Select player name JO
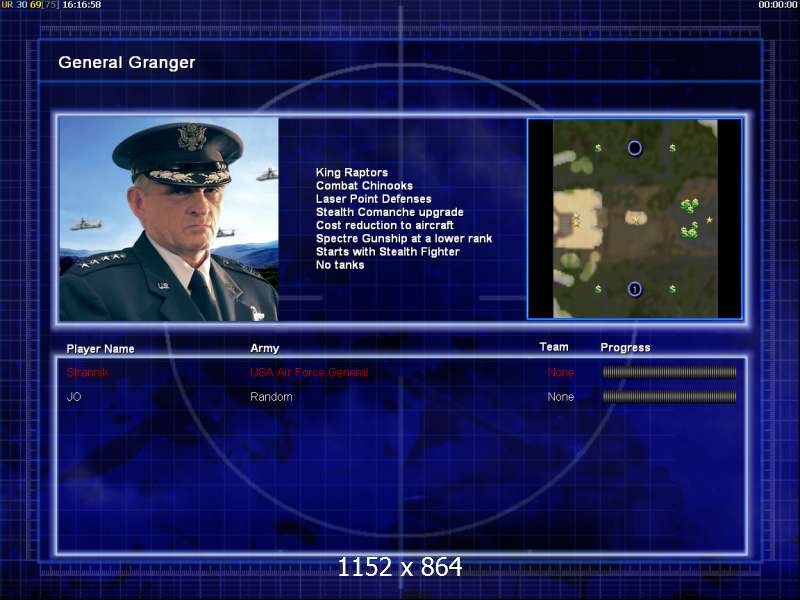Viewport: 800px width, 600px height. pyautogui.click(x=74, y=397)
